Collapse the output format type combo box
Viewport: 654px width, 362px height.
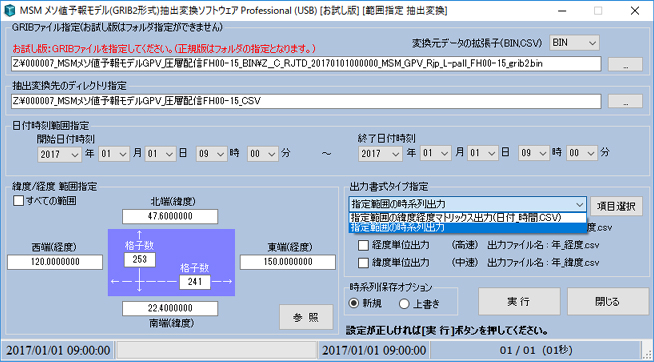tap(468, 204)
